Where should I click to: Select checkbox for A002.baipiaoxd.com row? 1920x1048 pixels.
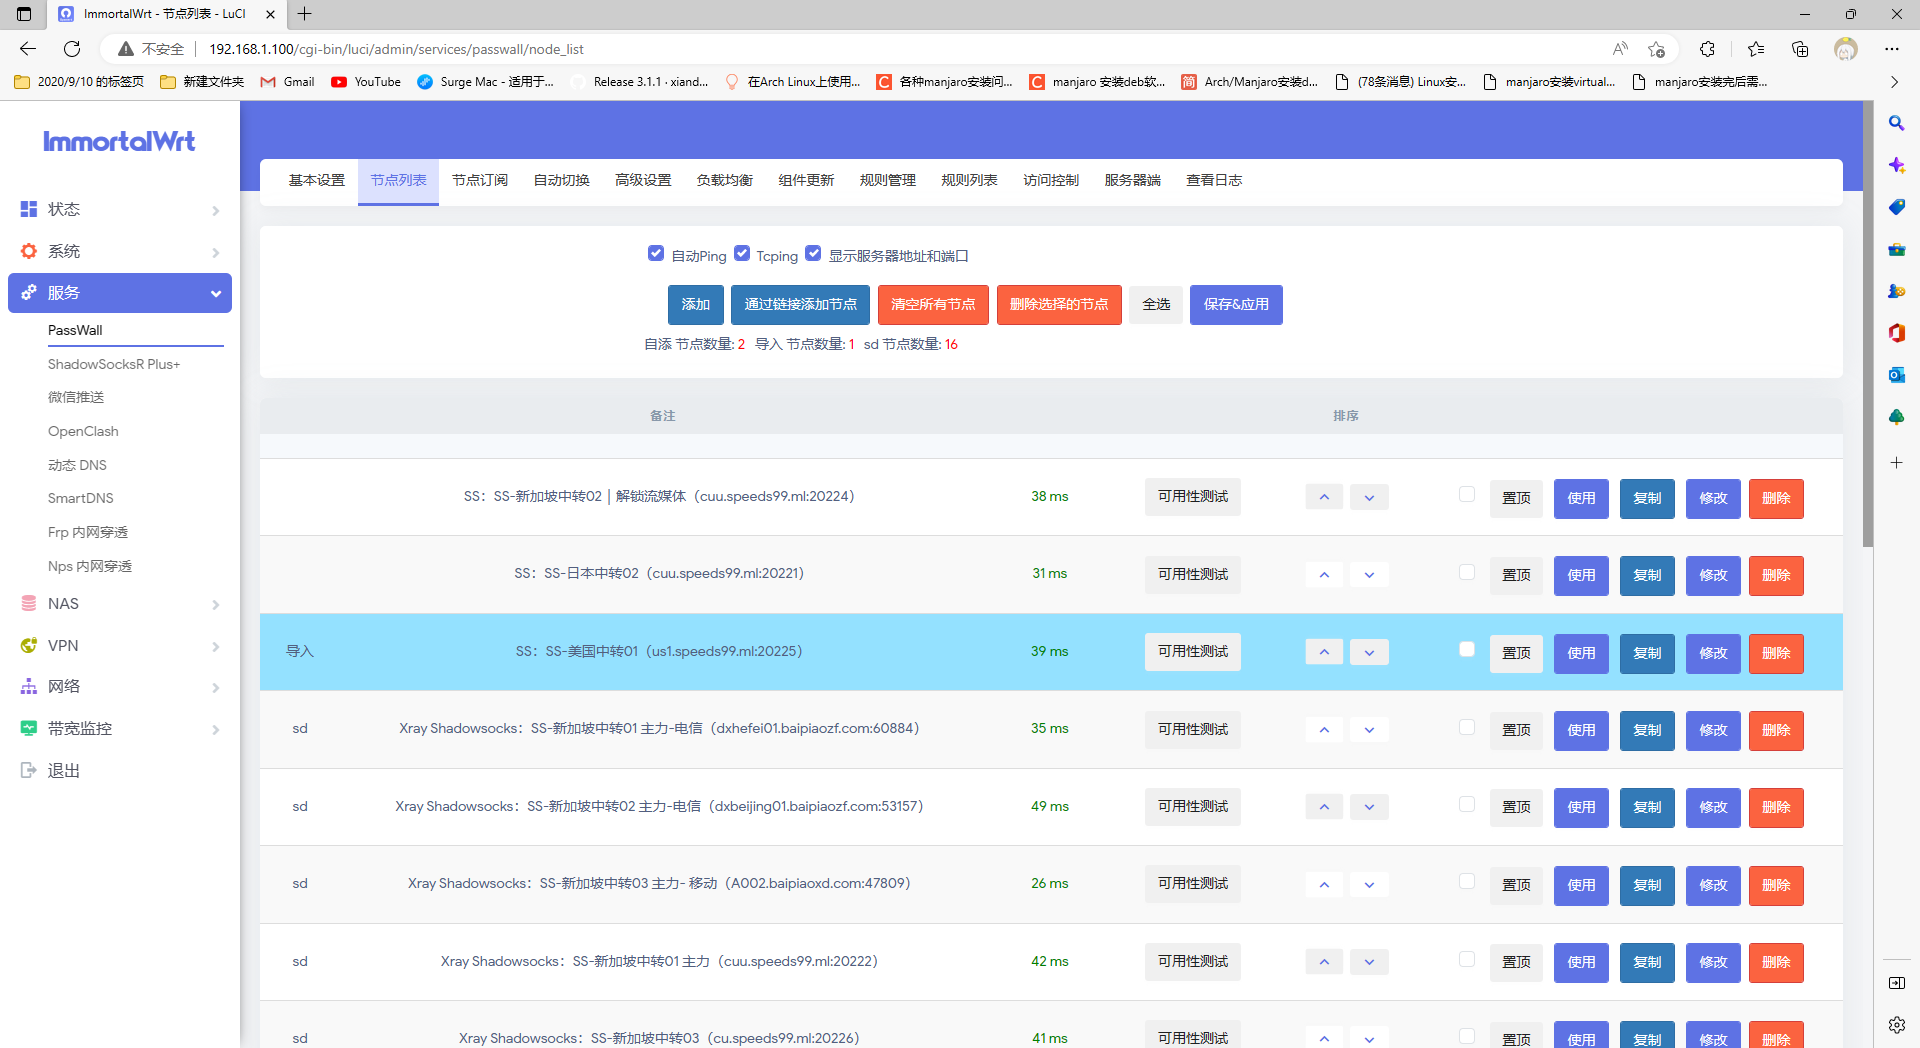(x=1467, y=881)
